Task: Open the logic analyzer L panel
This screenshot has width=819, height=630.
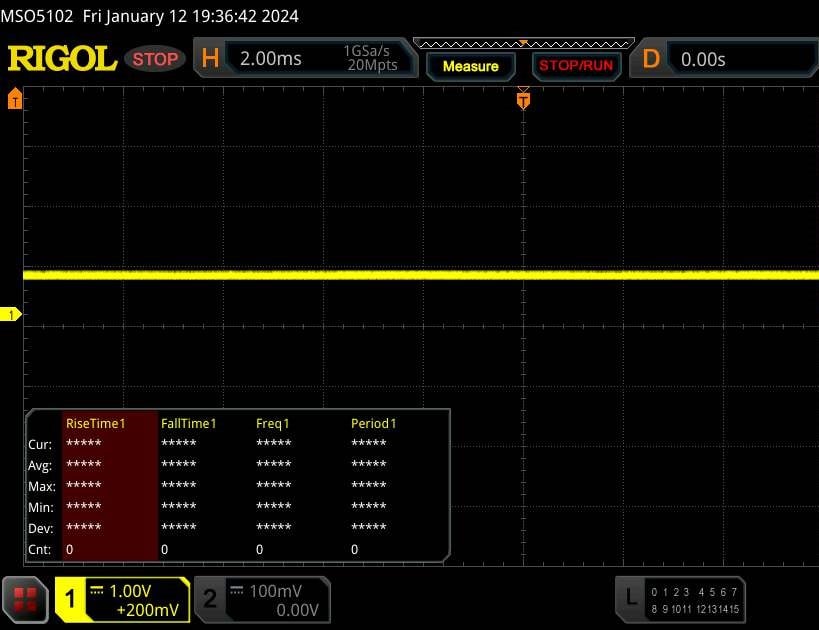Action: pyautogui.click(x=680, y=599)
